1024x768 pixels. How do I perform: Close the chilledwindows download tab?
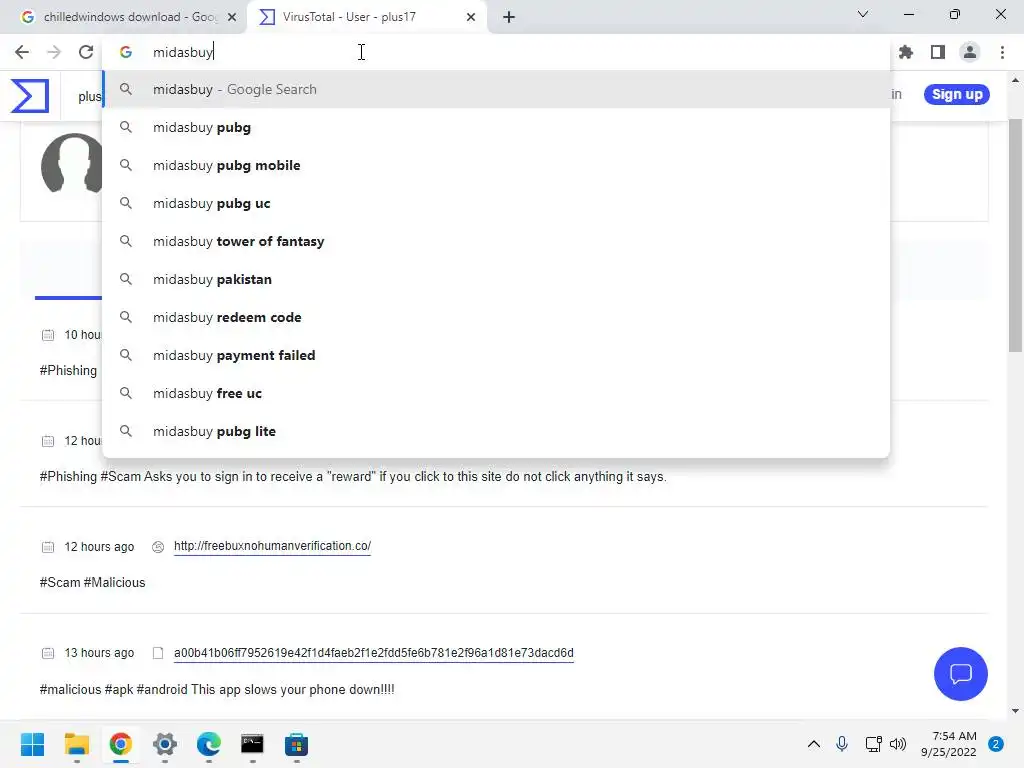232,18
